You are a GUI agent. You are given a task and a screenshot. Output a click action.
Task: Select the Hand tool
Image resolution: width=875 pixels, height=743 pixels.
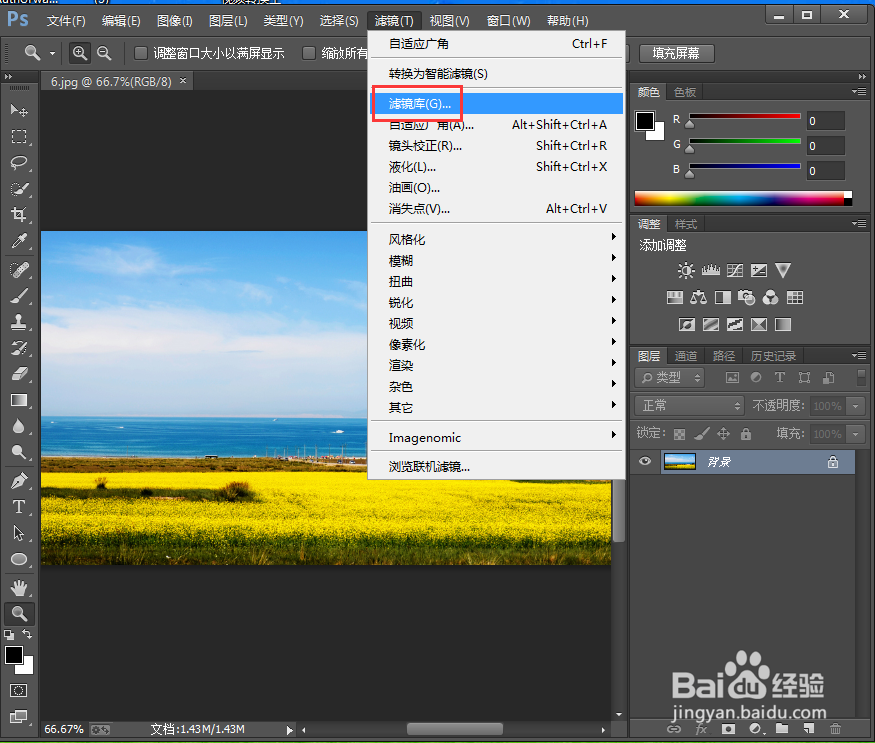(19, 588)
